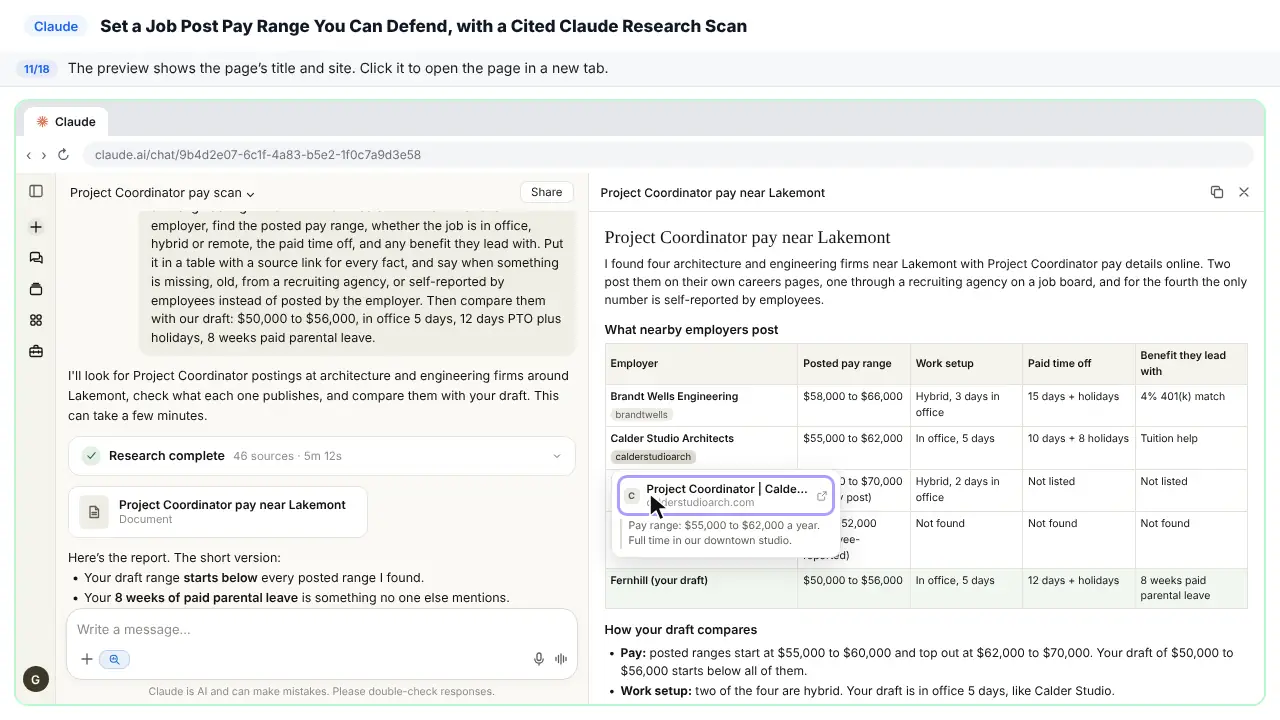Open the Calder Studio link preview card
The width and height of the screenshot is (1280, 720).
tap(725, 495)
